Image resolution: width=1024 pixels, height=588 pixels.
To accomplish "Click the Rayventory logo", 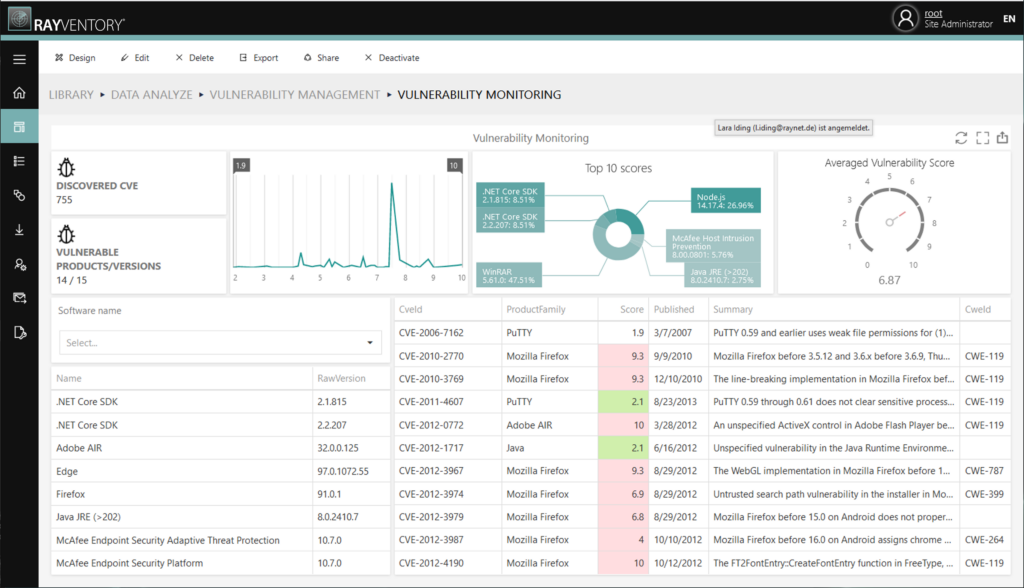I will pos(67,20).
